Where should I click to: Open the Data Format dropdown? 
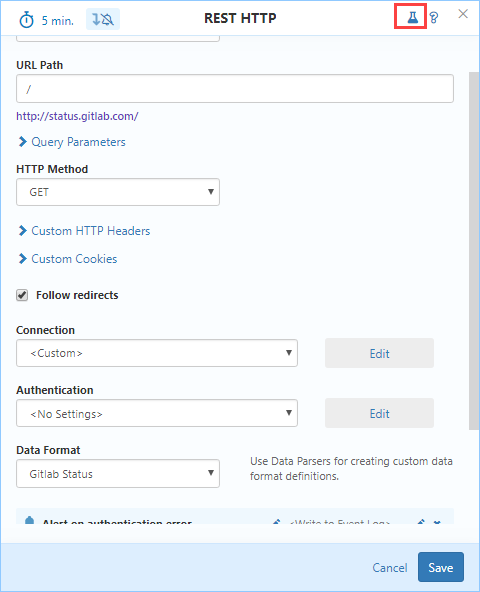pos(118,473)
